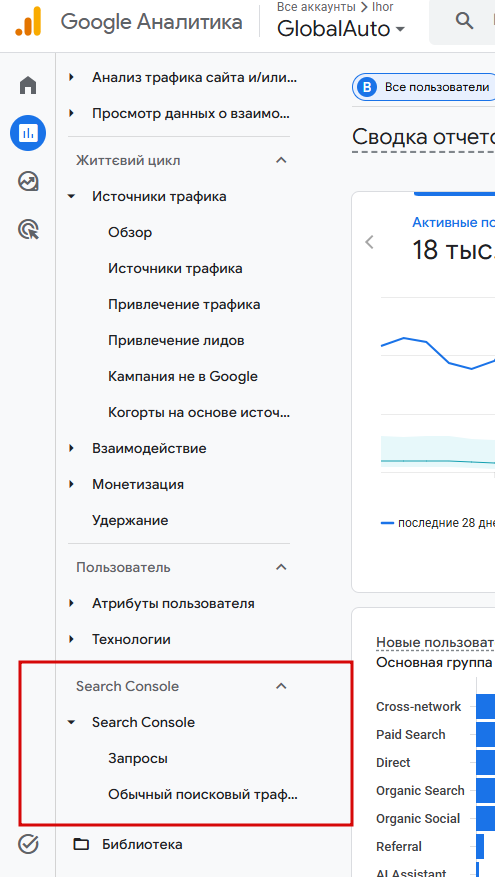This screenshot has height=877, width=495.
Task: Click the Admin checkmark icon at bottom
Action: point(28,844)
